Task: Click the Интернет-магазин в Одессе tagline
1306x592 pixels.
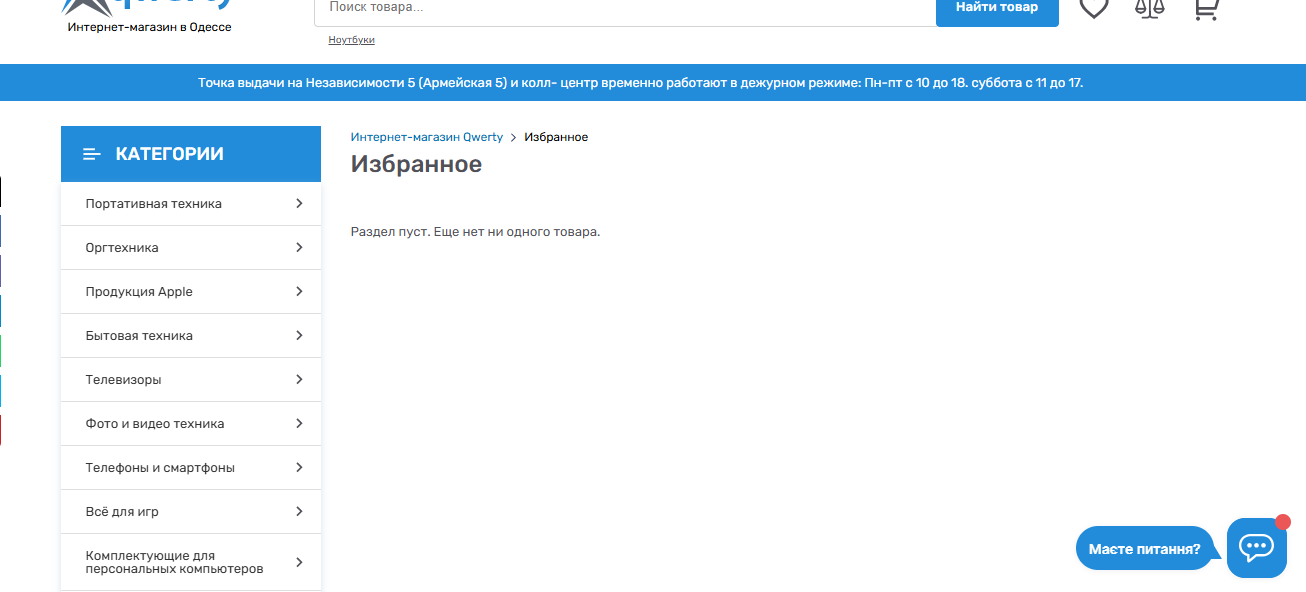Action: [x=149, y=27]
